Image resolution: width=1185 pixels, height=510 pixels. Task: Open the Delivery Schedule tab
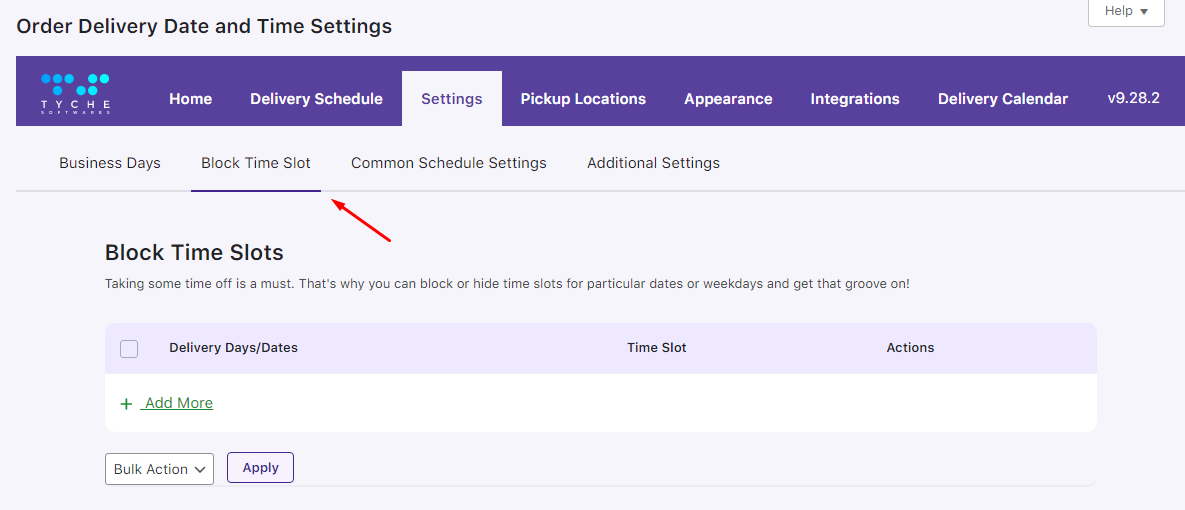click(316, 99)
